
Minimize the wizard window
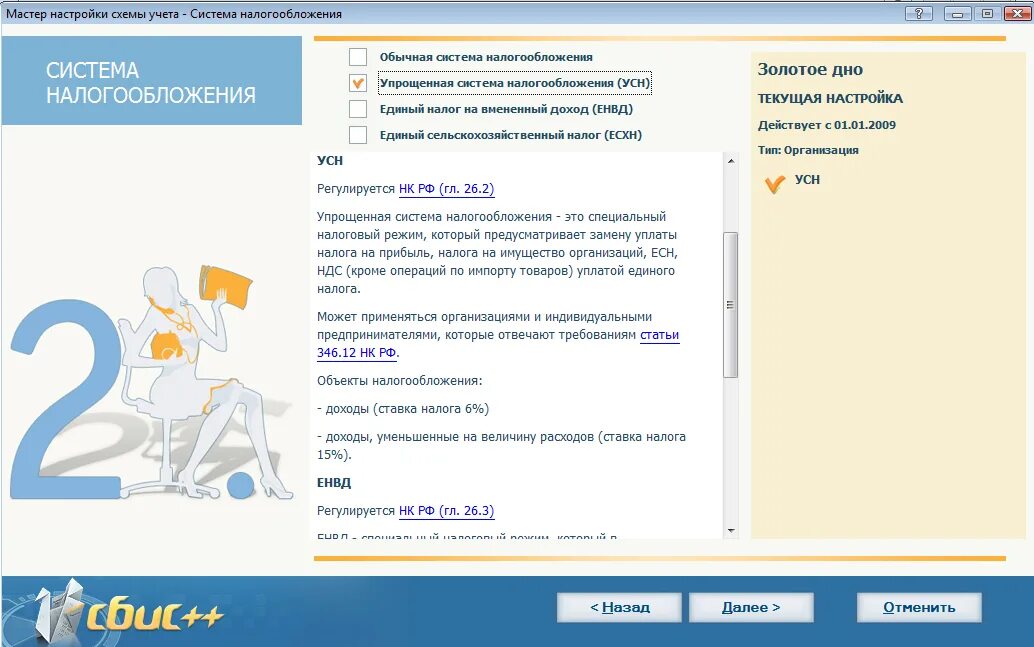pos(958,13)
